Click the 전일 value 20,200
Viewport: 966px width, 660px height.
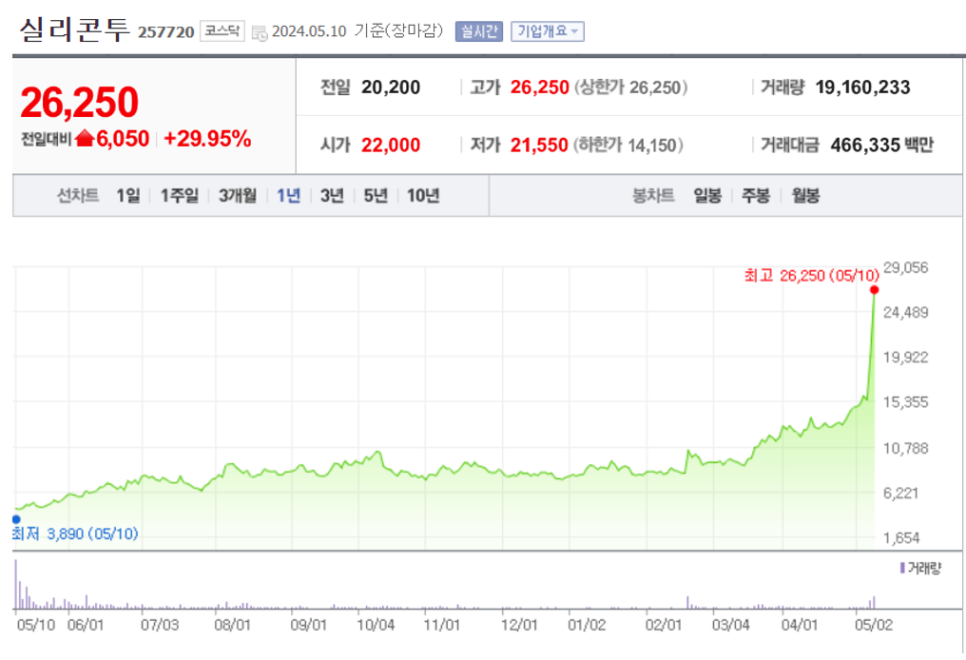pyautogui.click(x=391, y=88)
